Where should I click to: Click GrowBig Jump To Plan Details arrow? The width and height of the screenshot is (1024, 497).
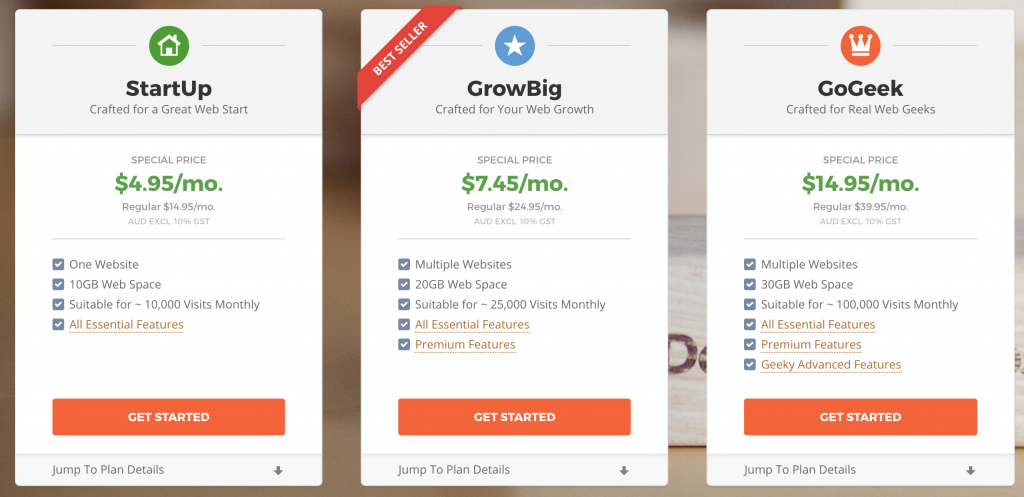coord(624,470)
